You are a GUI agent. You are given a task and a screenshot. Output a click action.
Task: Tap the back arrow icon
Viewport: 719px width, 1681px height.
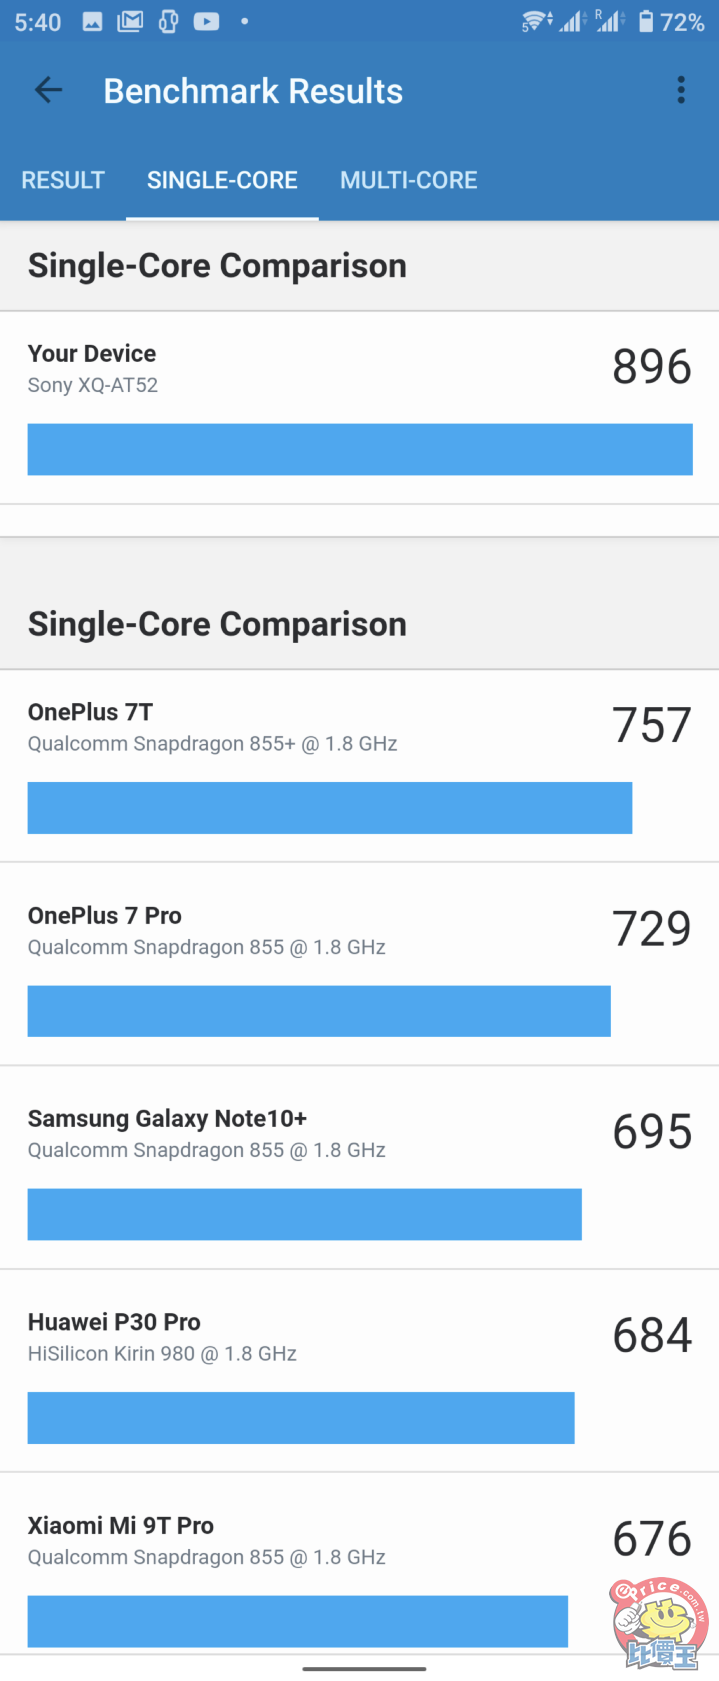(48, 91)
